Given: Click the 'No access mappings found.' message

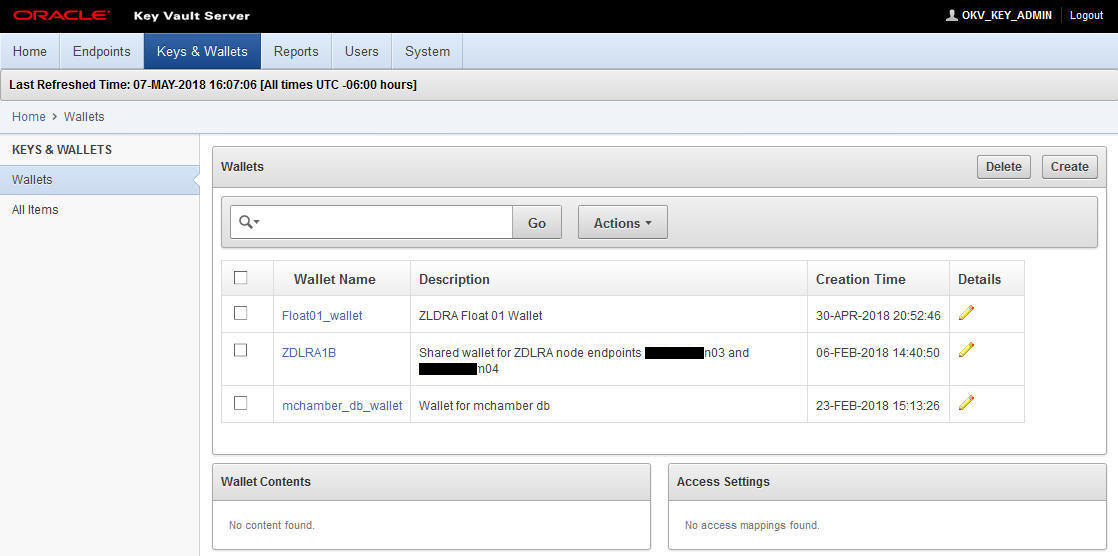Looking at the screenshot, I should (752, 525).
